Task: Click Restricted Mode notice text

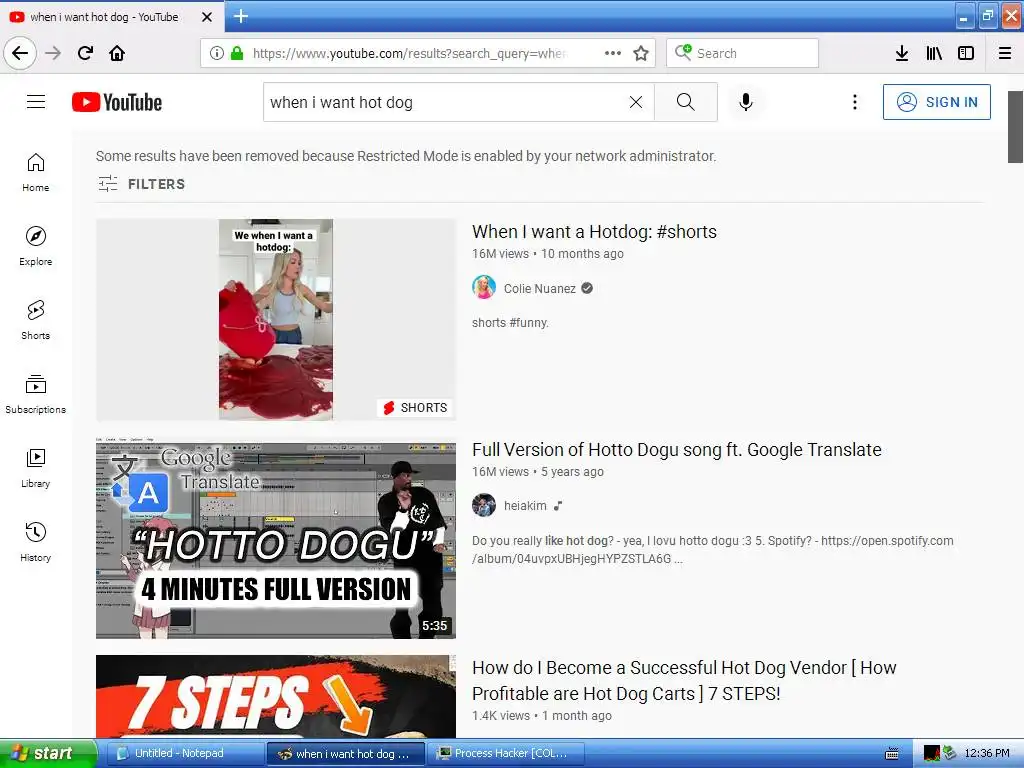Action: click(x=406, y=156)
